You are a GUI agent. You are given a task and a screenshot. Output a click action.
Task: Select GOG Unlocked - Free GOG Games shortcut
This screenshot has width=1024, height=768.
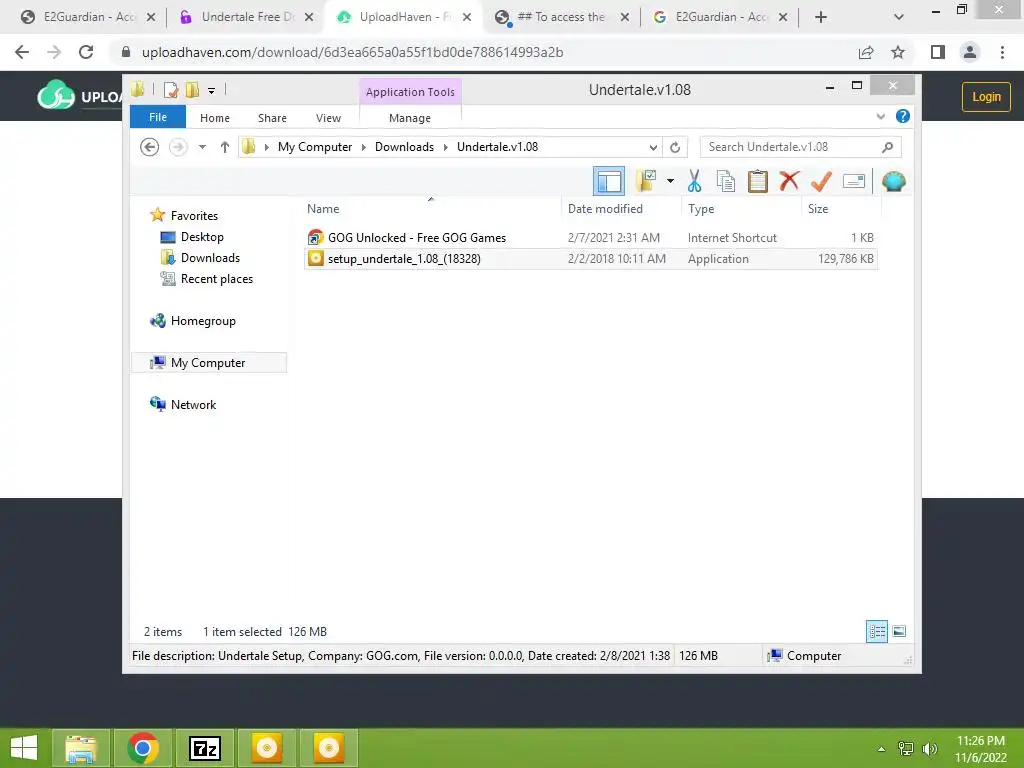pos(590,238)
